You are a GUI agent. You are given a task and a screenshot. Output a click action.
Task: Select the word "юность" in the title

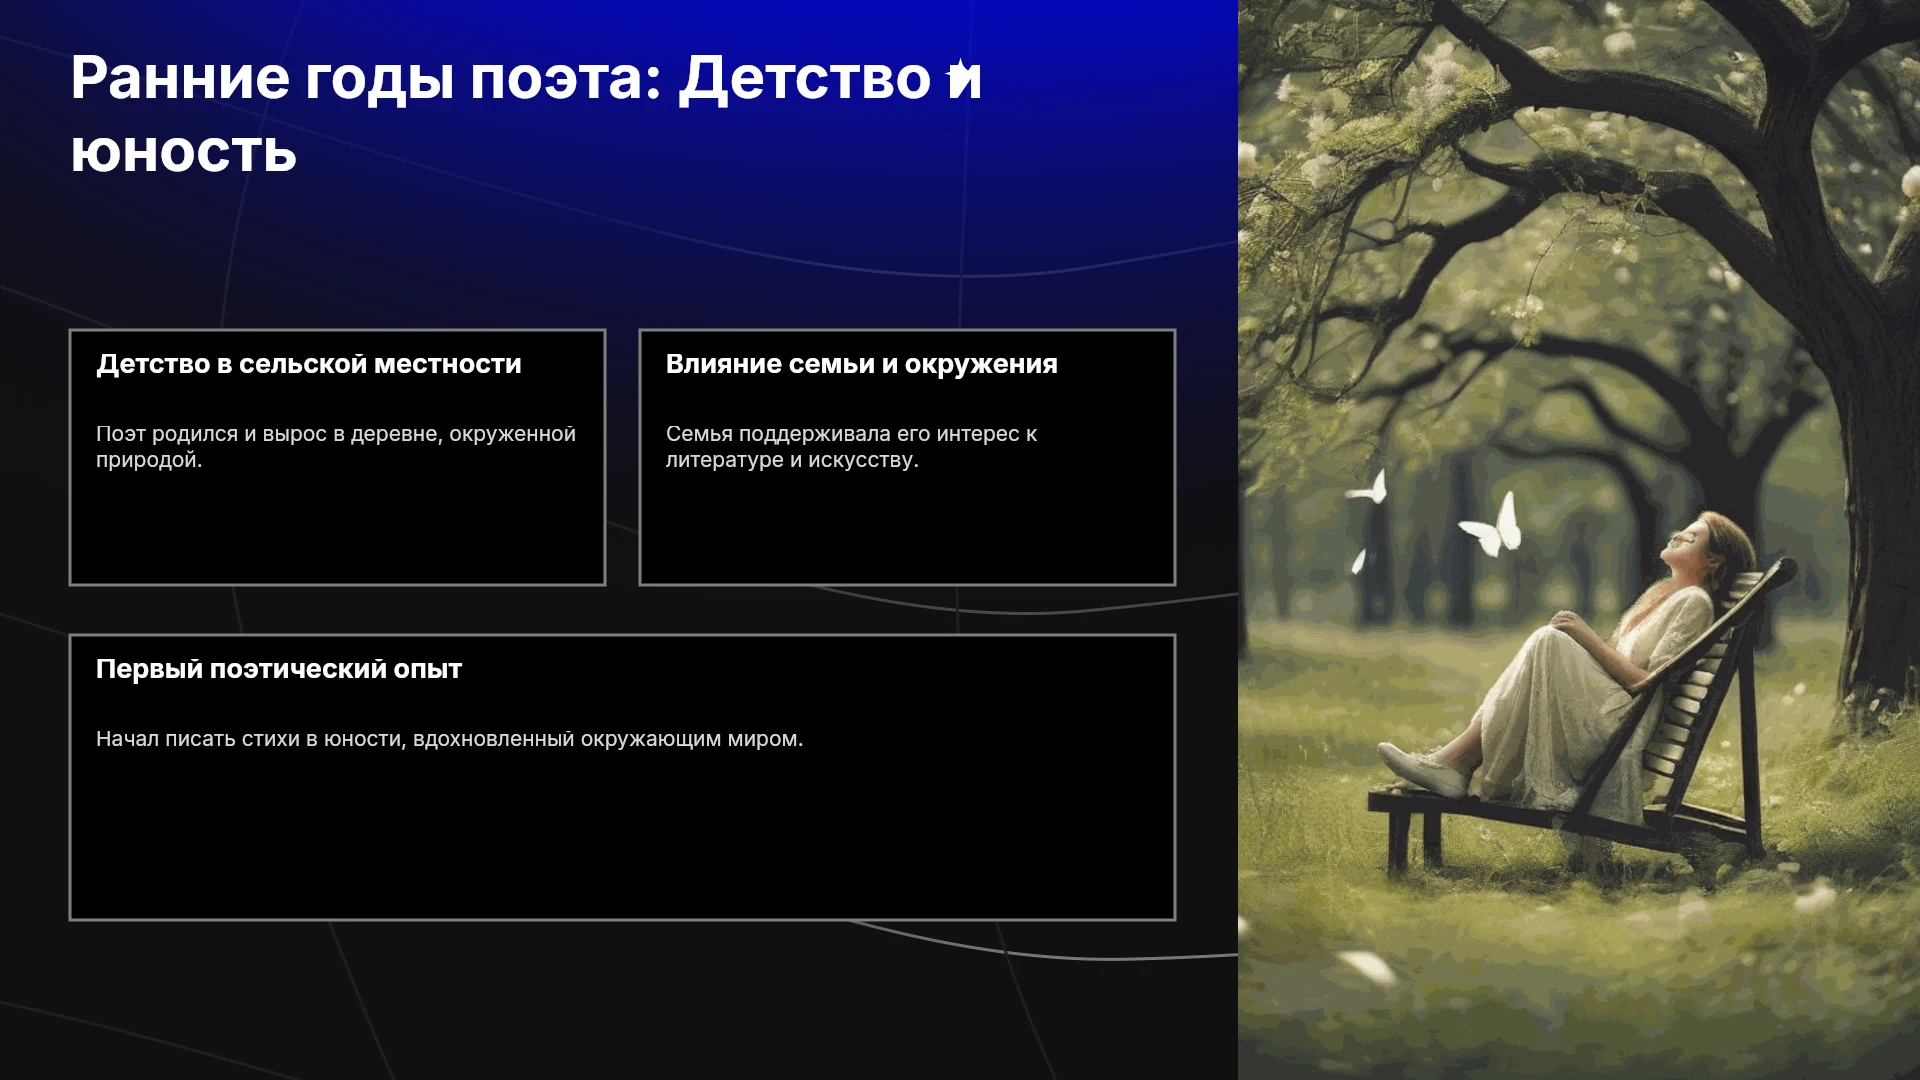pos(184,153)
